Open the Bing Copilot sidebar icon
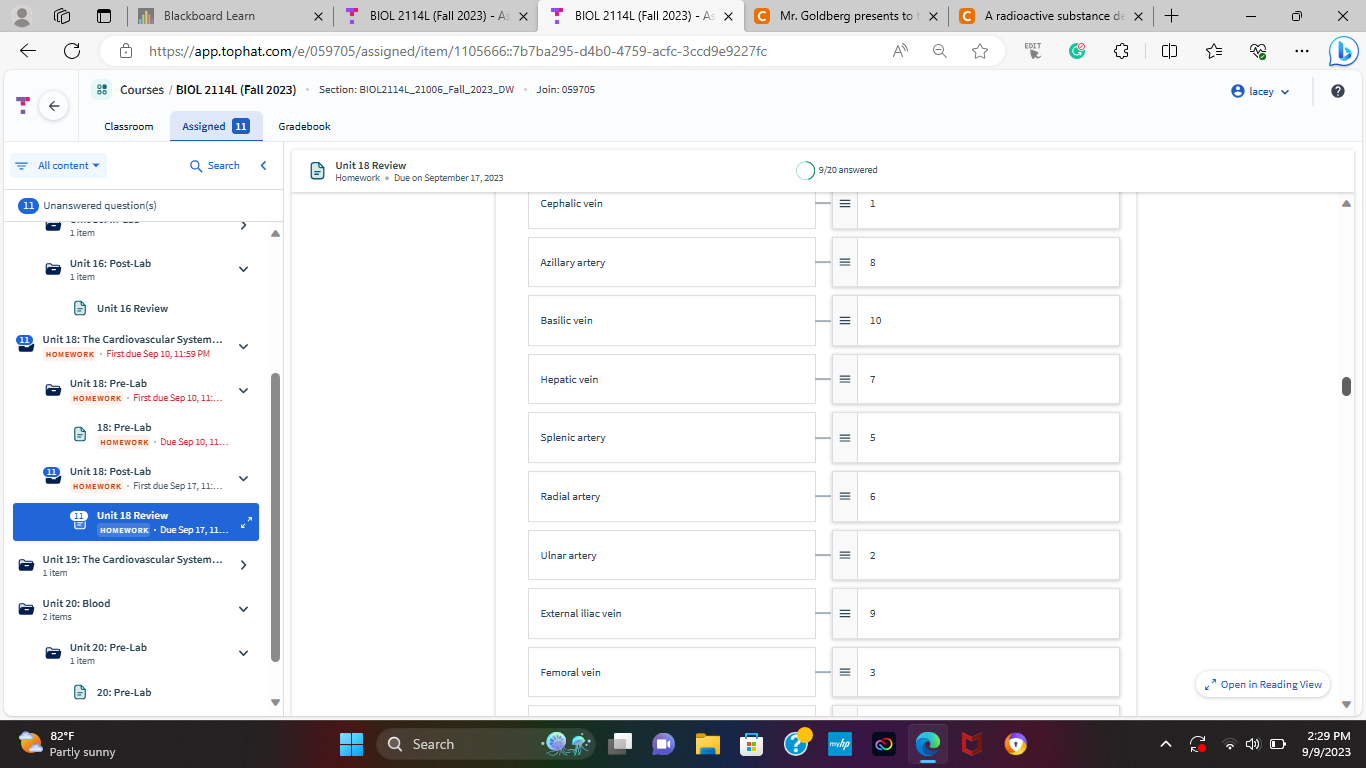 point(1343,51)
